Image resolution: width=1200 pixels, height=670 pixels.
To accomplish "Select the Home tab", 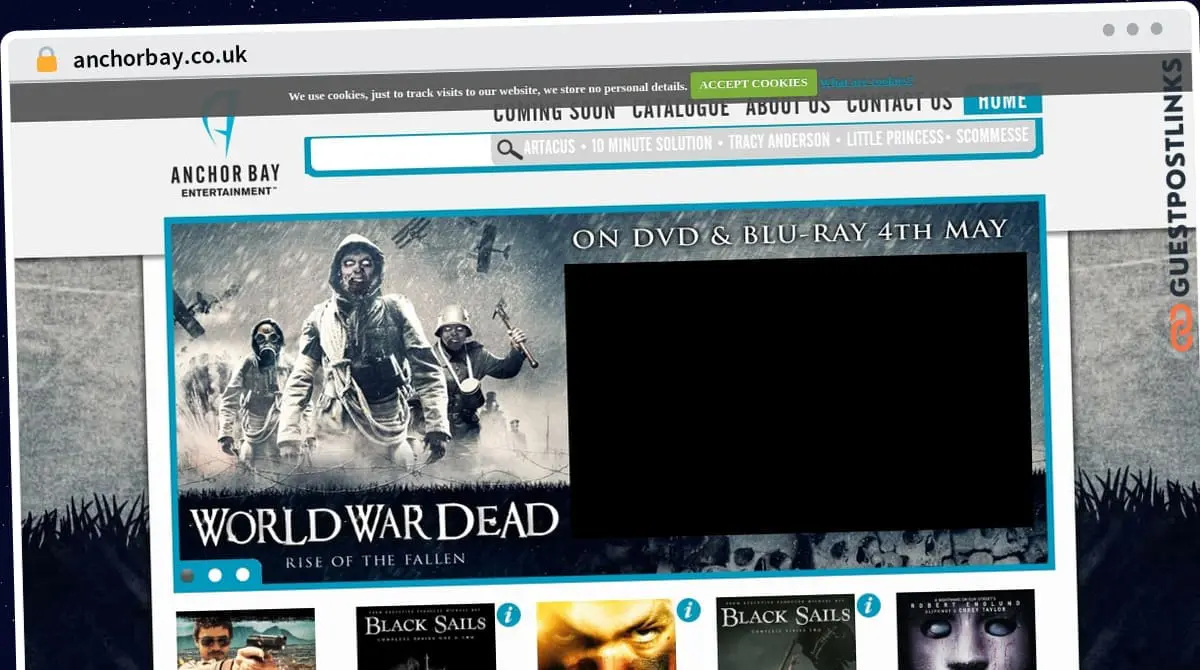I will point(1003,100).
